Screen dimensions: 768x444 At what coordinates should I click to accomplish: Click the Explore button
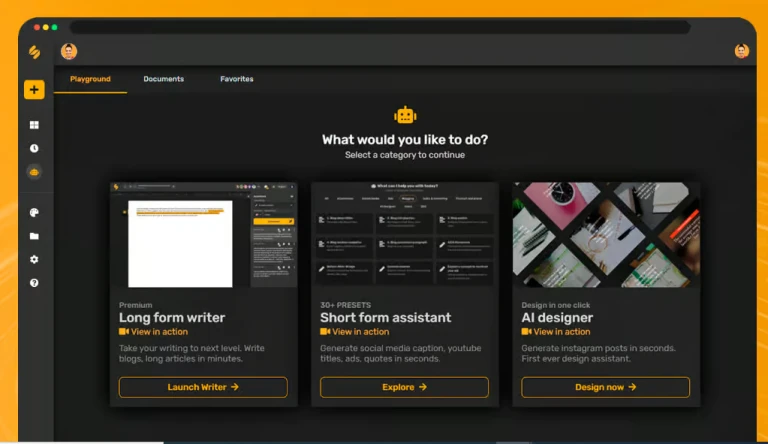(x=404, y=387)
